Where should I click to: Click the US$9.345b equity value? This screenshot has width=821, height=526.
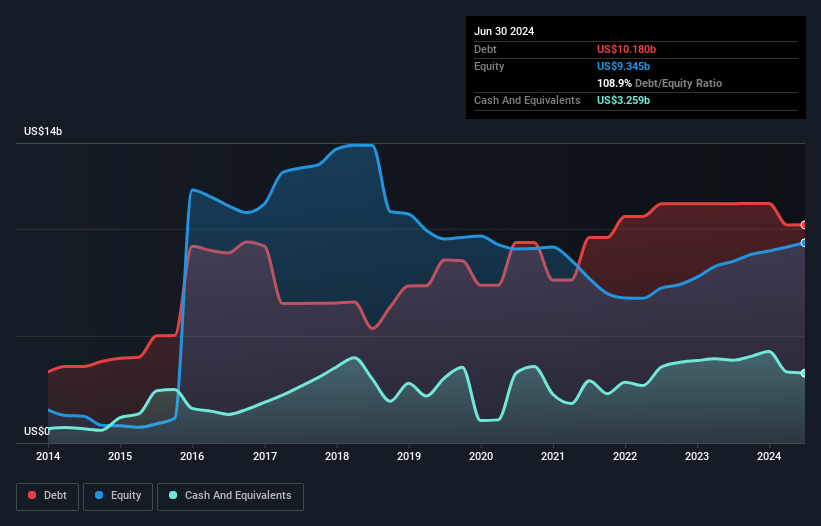[623, 66]
